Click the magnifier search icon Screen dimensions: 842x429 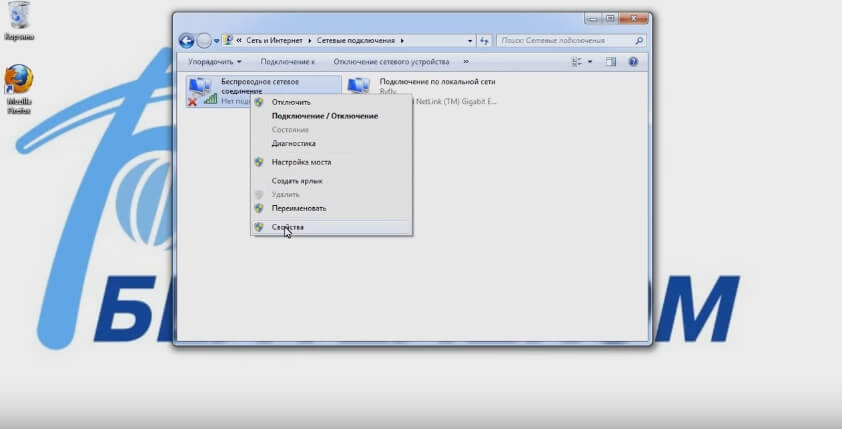click(x=639, y=40)
